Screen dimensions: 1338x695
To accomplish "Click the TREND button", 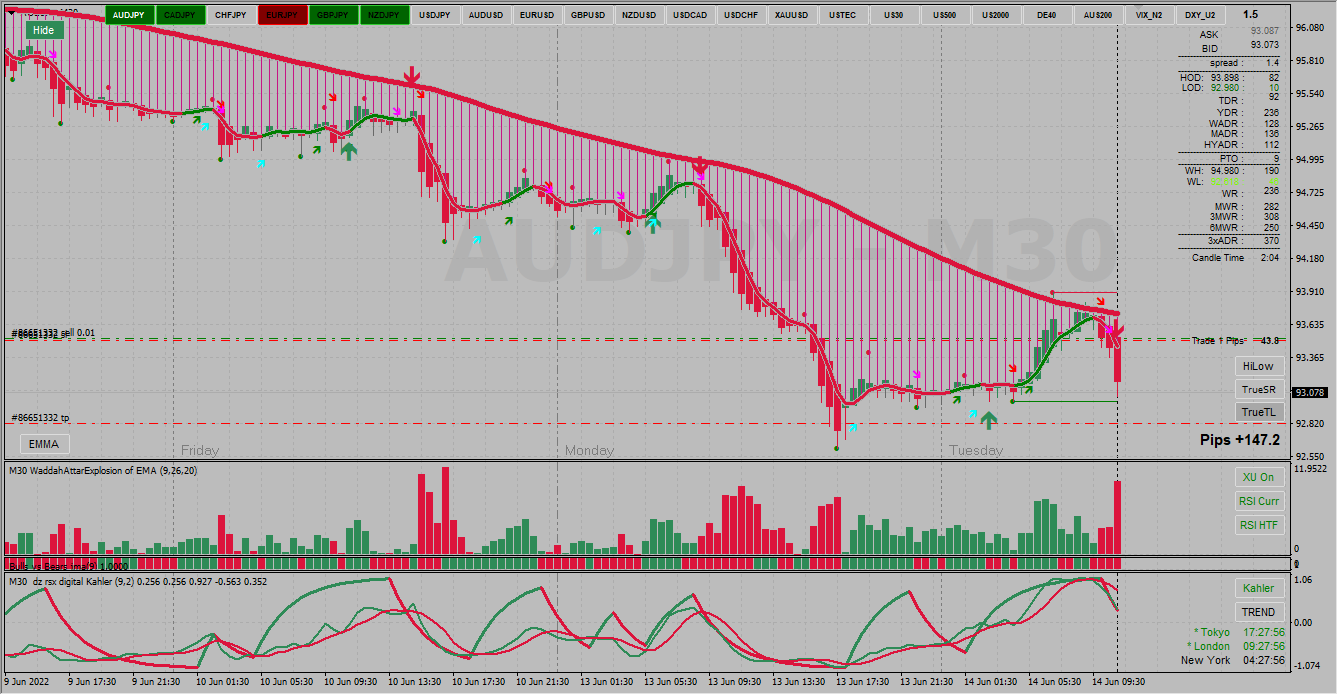I will [x=1258, y=612].
